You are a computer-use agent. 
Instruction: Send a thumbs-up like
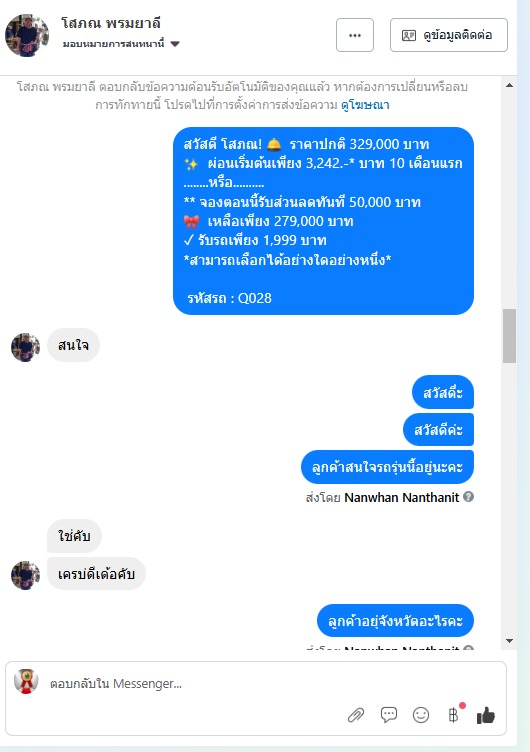point(485,715)
